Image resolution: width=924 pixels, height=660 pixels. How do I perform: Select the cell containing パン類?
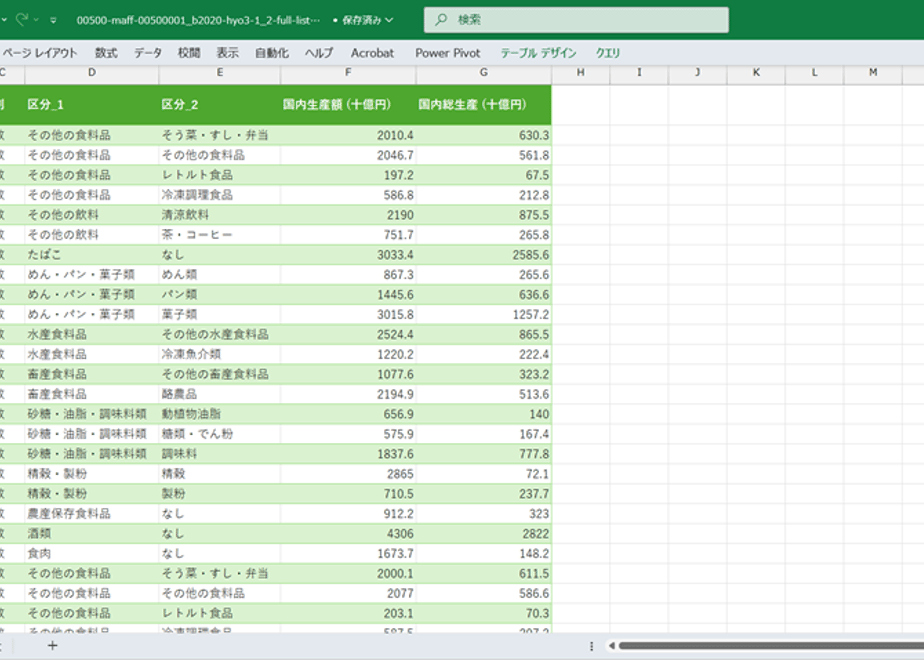click(x=220, y=294)
